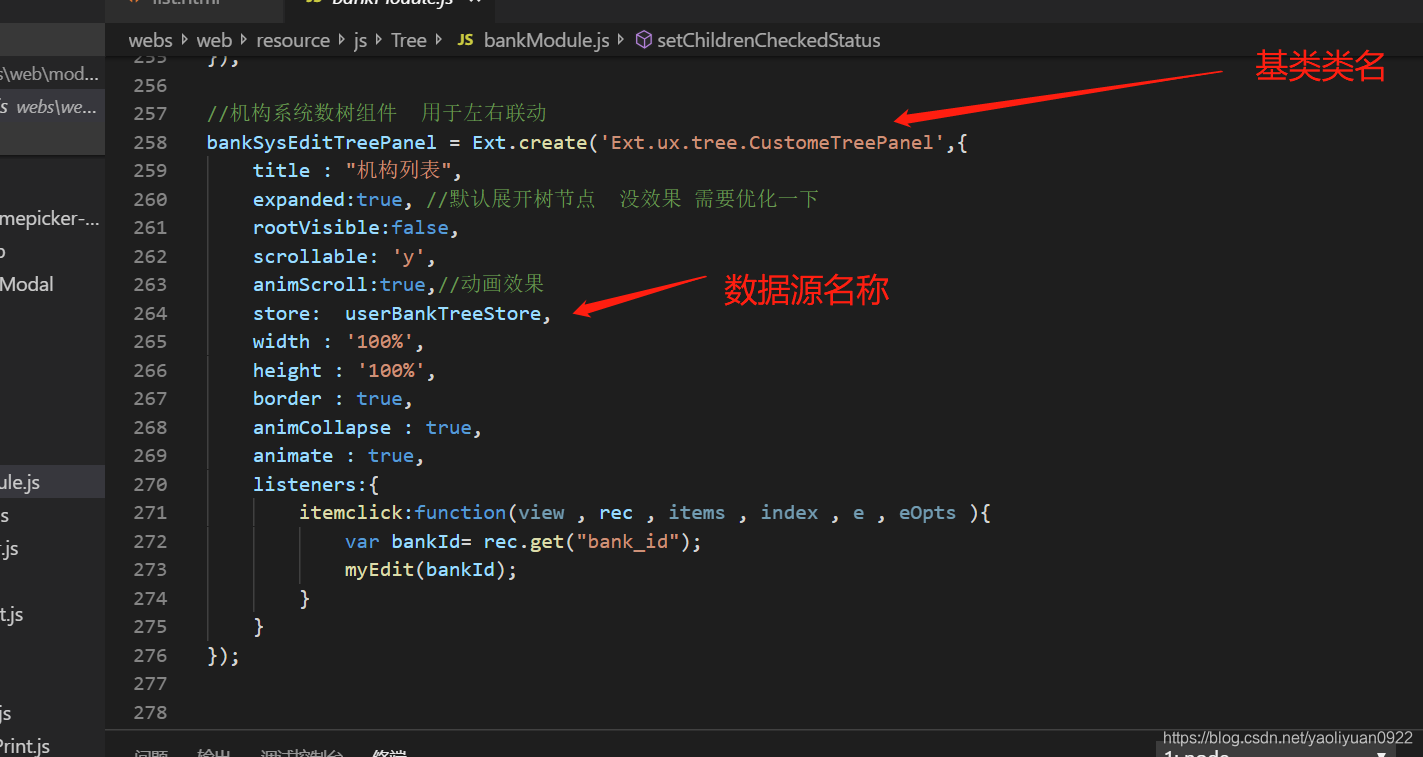Open the bankModule.js breadcrumb file
This screenshot has width=1423, height=757.
point(546,40)
